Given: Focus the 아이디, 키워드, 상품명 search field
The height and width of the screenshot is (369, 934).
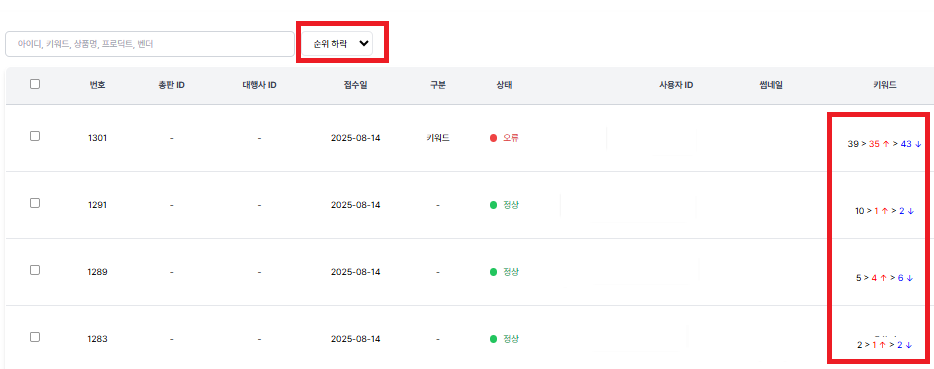Looking at the screenshot, I should tap(150, 44).
